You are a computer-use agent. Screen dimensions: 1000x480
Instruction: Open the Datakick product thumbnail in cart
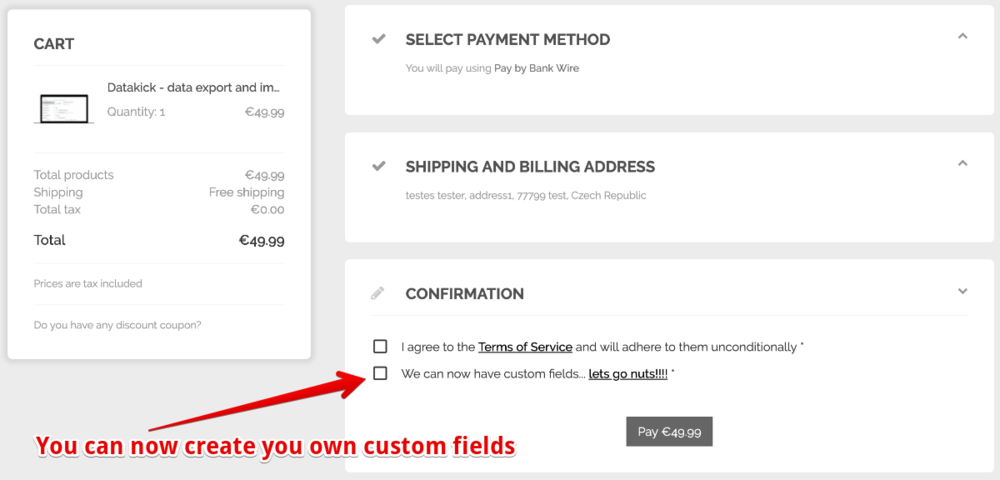click(63, 107)
